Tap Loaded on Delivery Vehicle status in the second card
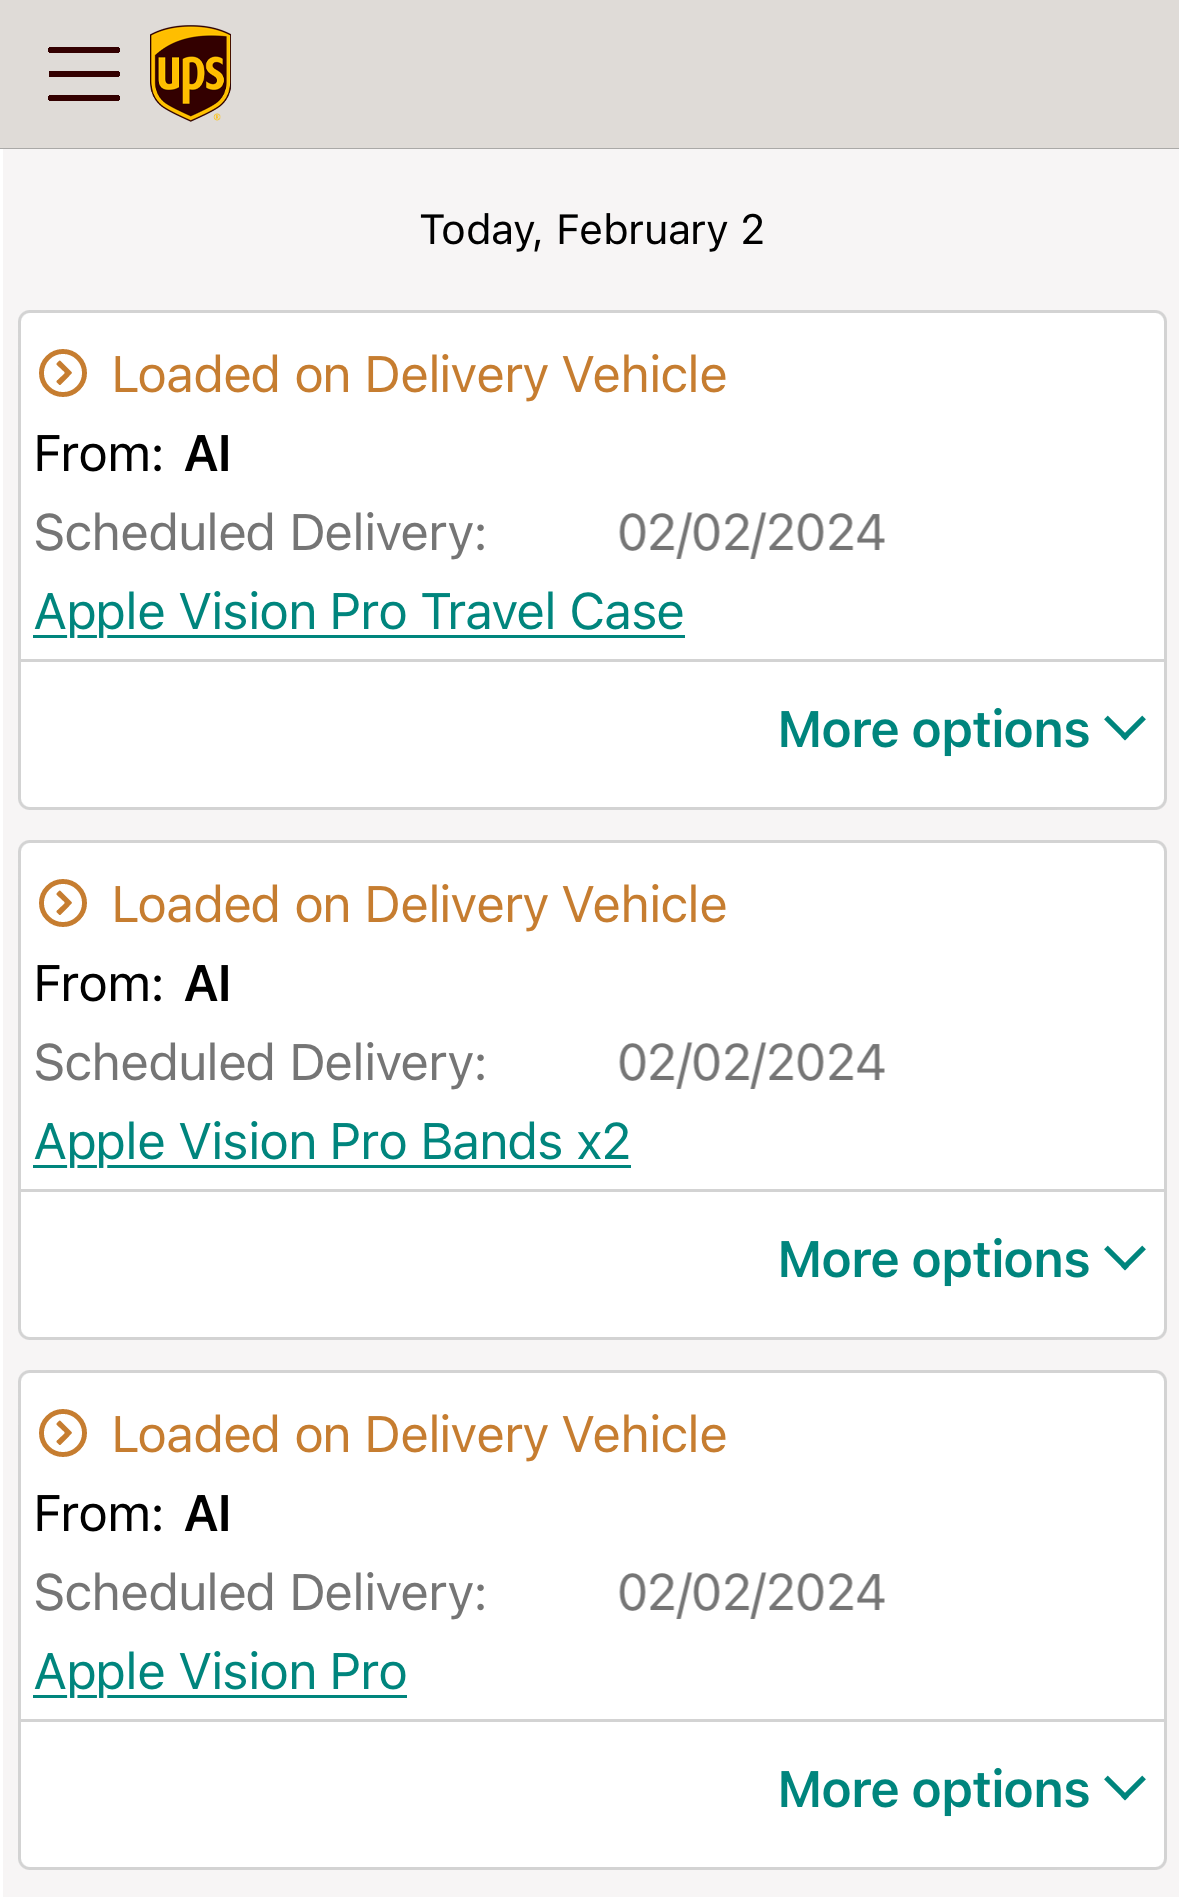This screenshot has height=1897, width=1179. pos(419,905)
